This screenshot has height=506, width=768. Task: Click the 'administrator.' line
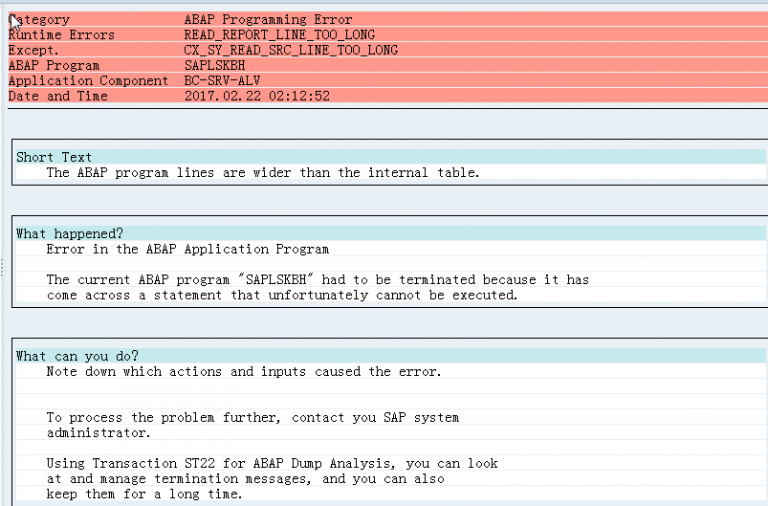98,433
